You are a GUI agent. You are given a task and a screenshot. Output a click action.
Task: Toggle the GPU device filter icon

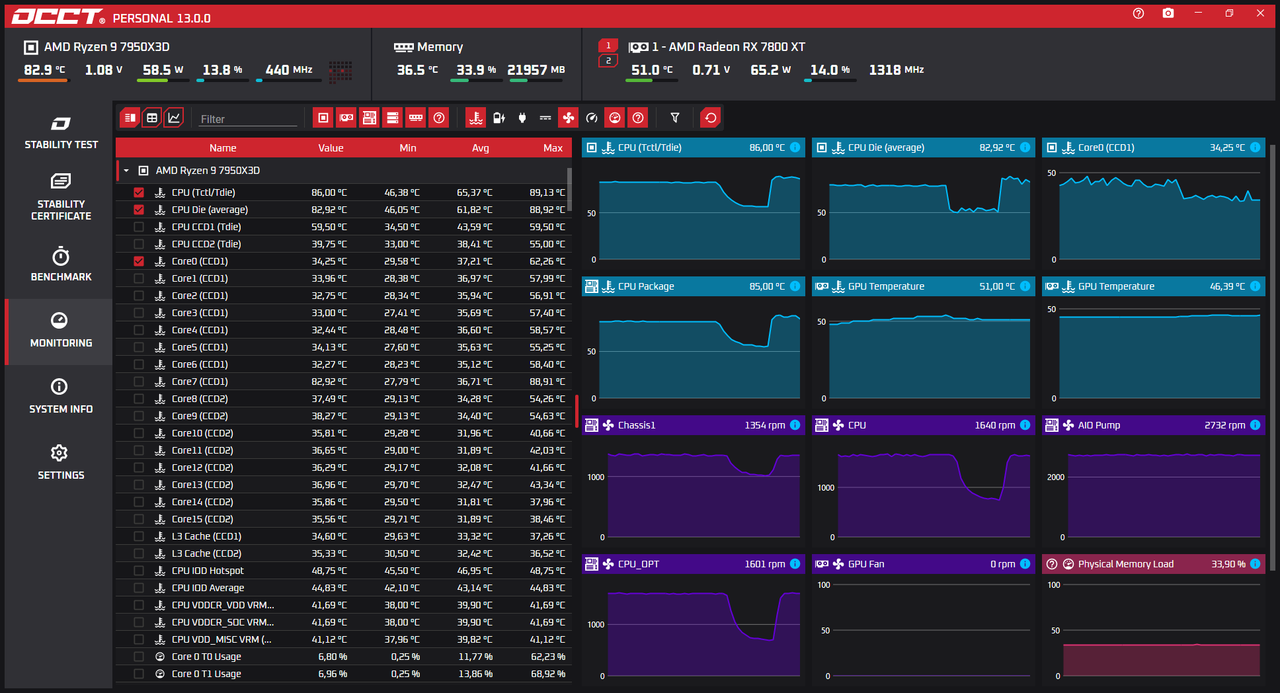coord(346,118)
